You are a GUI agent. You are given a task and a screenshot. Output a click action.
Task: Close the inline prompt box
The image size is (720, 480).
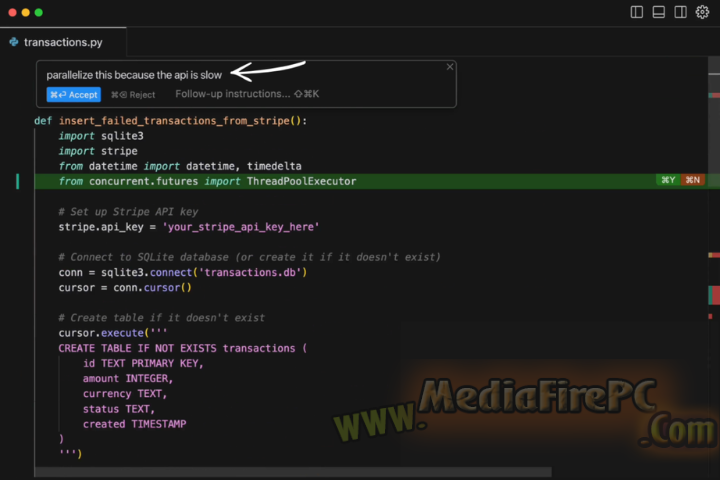[450, 67]
